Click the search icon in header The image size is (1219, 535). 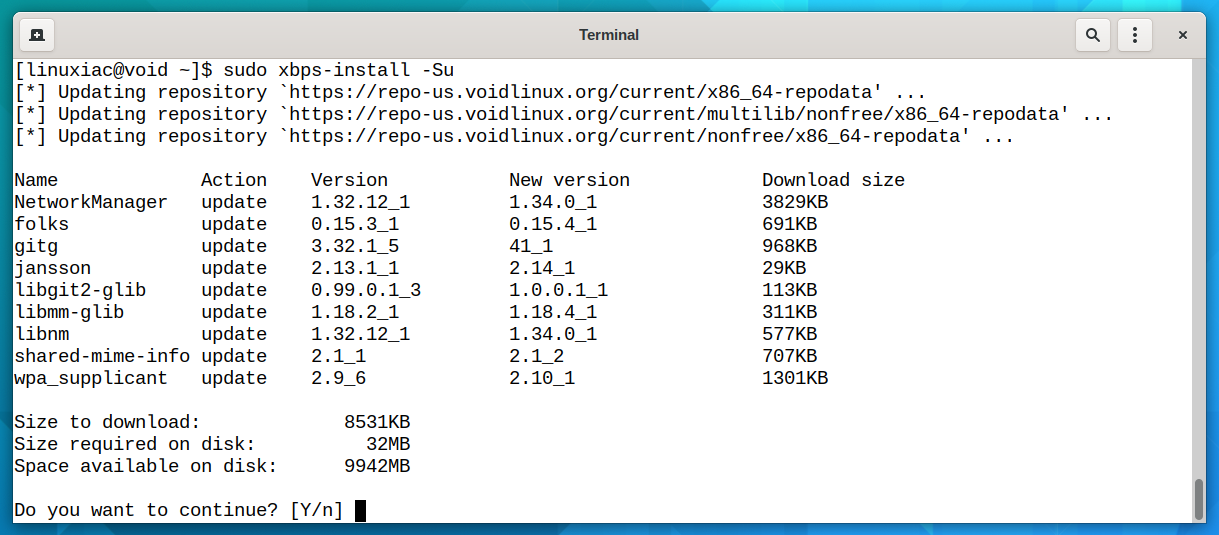click(x=1092, y=35)
